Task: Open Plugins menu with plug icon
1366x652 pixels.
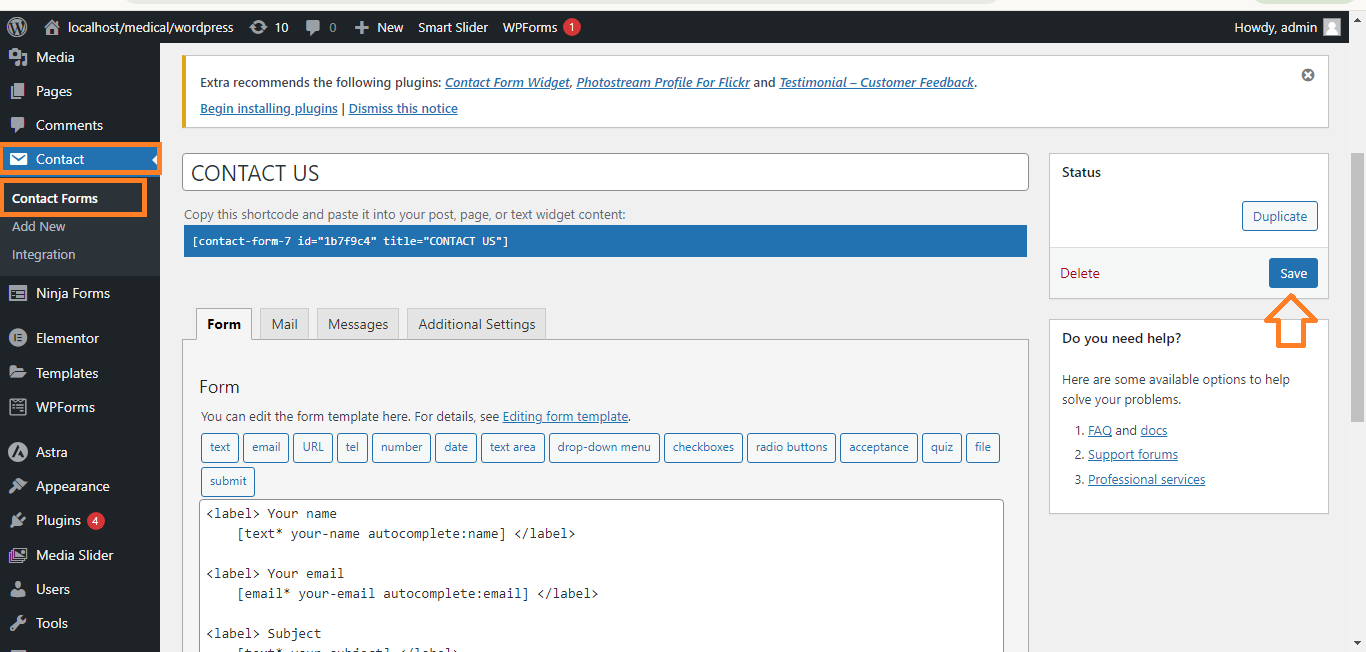Action: 18,520
